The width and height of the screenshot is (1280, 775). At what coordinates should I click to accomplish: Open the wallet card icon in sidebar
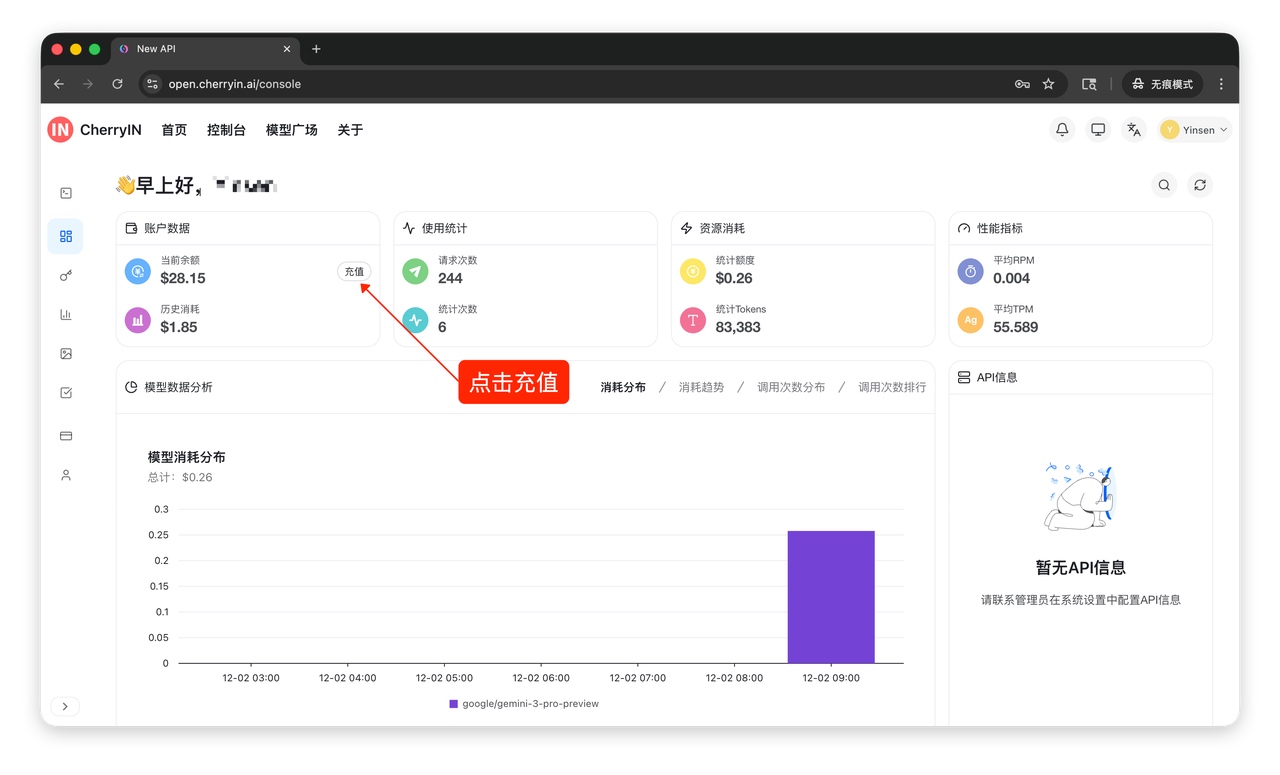click(66, 436)
